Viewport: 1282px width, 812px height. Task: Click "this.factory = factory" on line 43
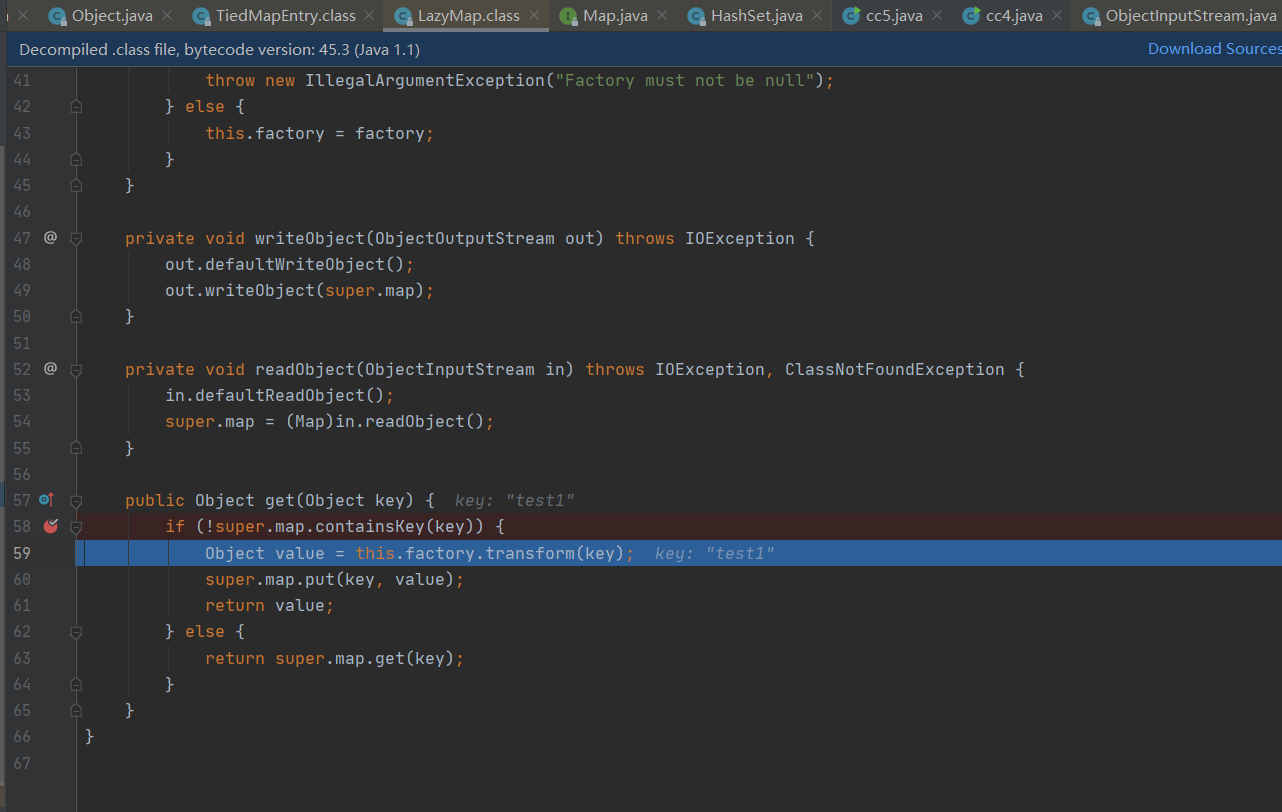coord(315,133)
